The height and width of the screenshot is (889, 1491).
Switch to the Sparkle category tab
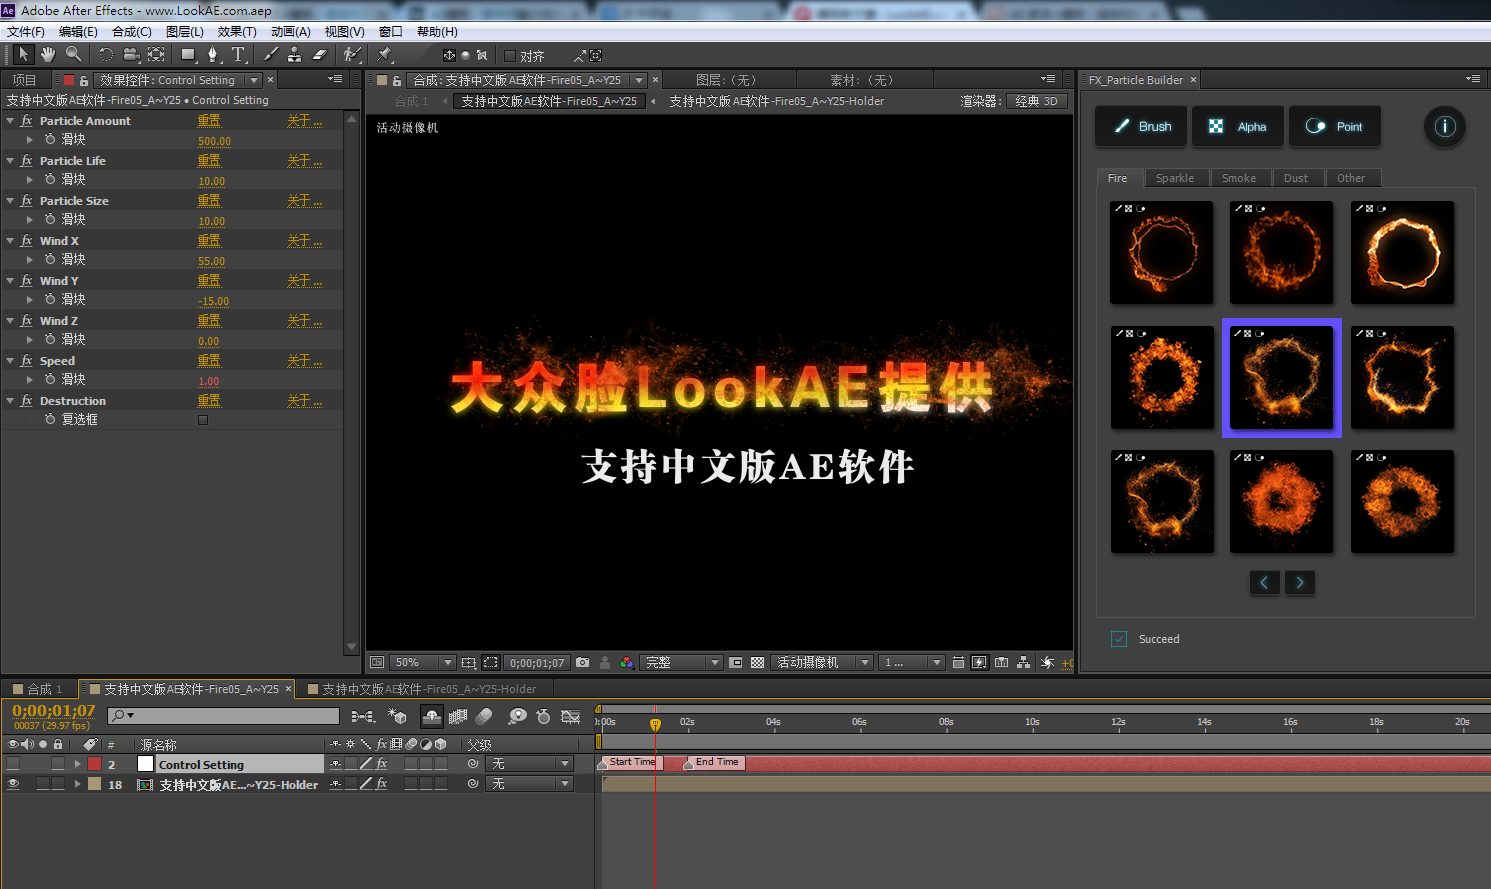pyautogui.click(x=1176, y=177)
